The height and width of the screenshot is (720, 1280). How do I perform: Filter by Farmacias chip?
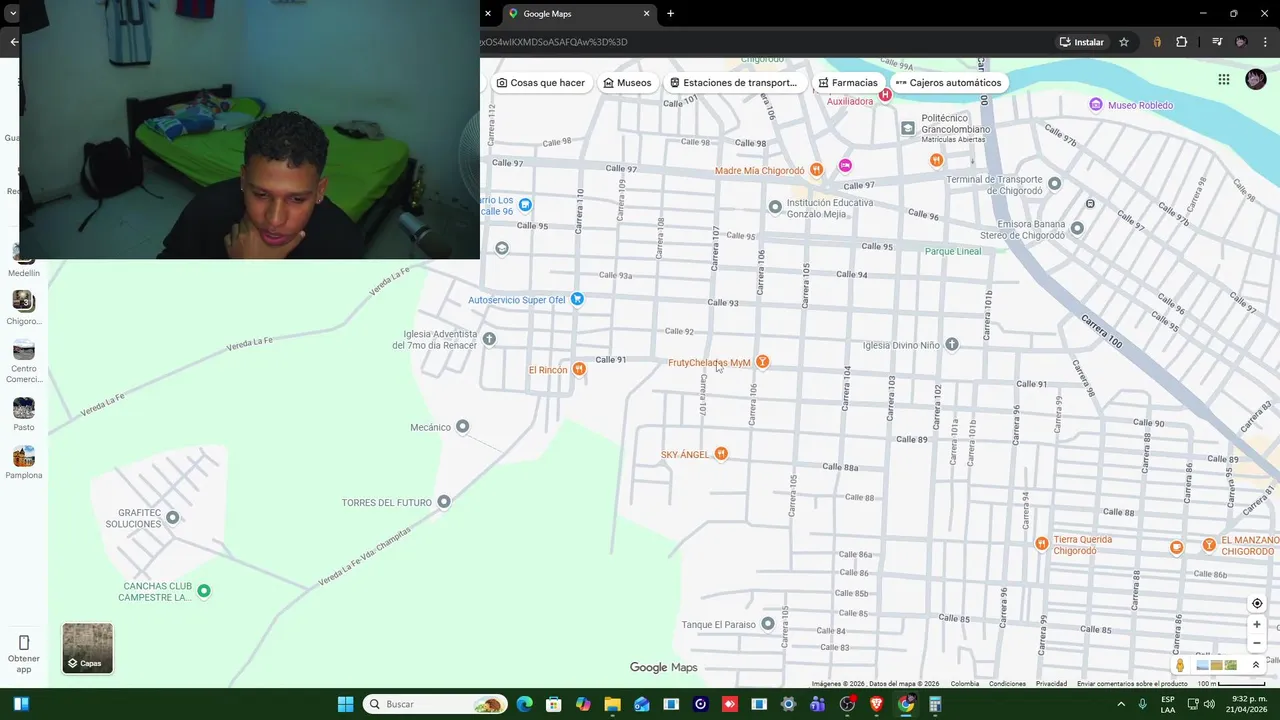(x=847, y=83)
